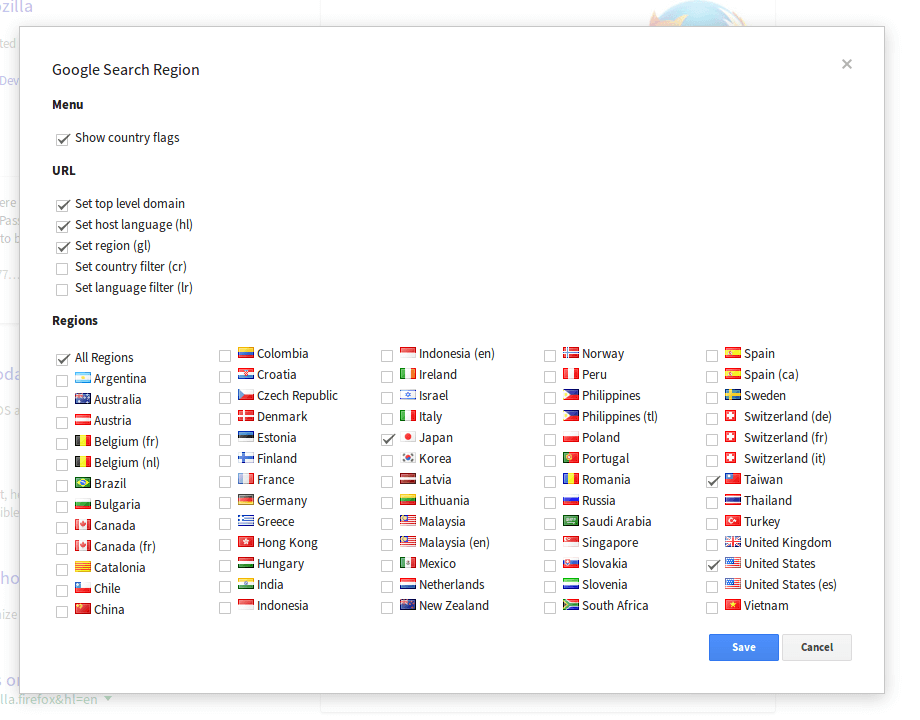920x720 pixels.
Task: Uncheck the Taiwan region checkbox
Action: 712,481
